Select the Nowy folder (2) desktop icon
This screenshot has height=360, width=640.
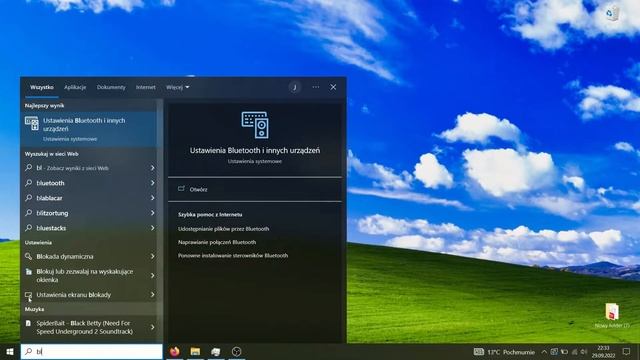point(612,316)
